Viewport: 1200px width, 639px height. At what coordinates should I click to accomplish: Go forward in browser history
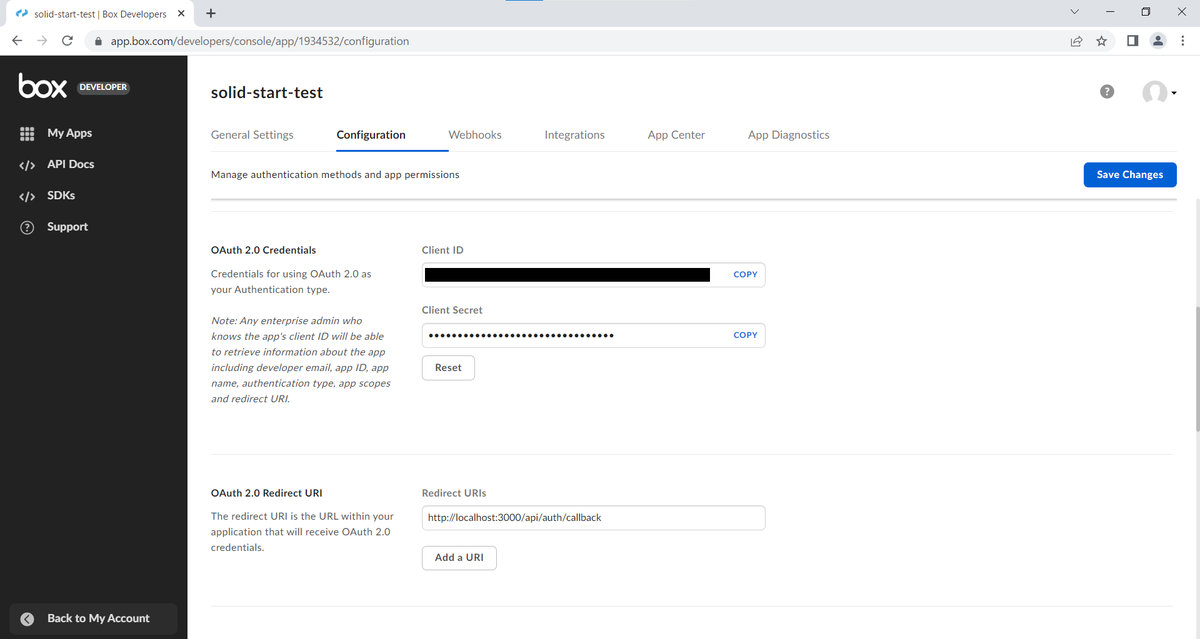42,41
